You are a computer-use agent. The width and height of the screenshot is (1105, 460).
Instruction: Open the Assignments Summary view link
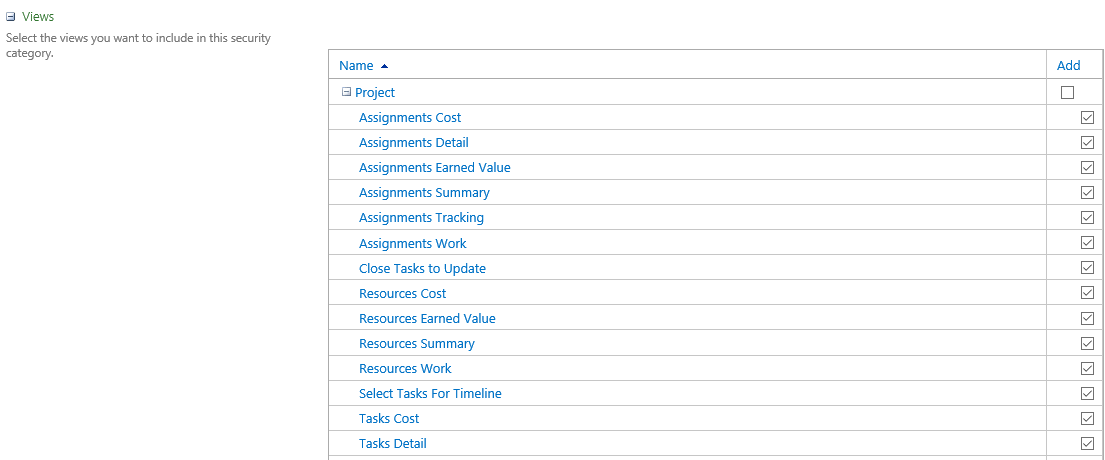[424, 192]
